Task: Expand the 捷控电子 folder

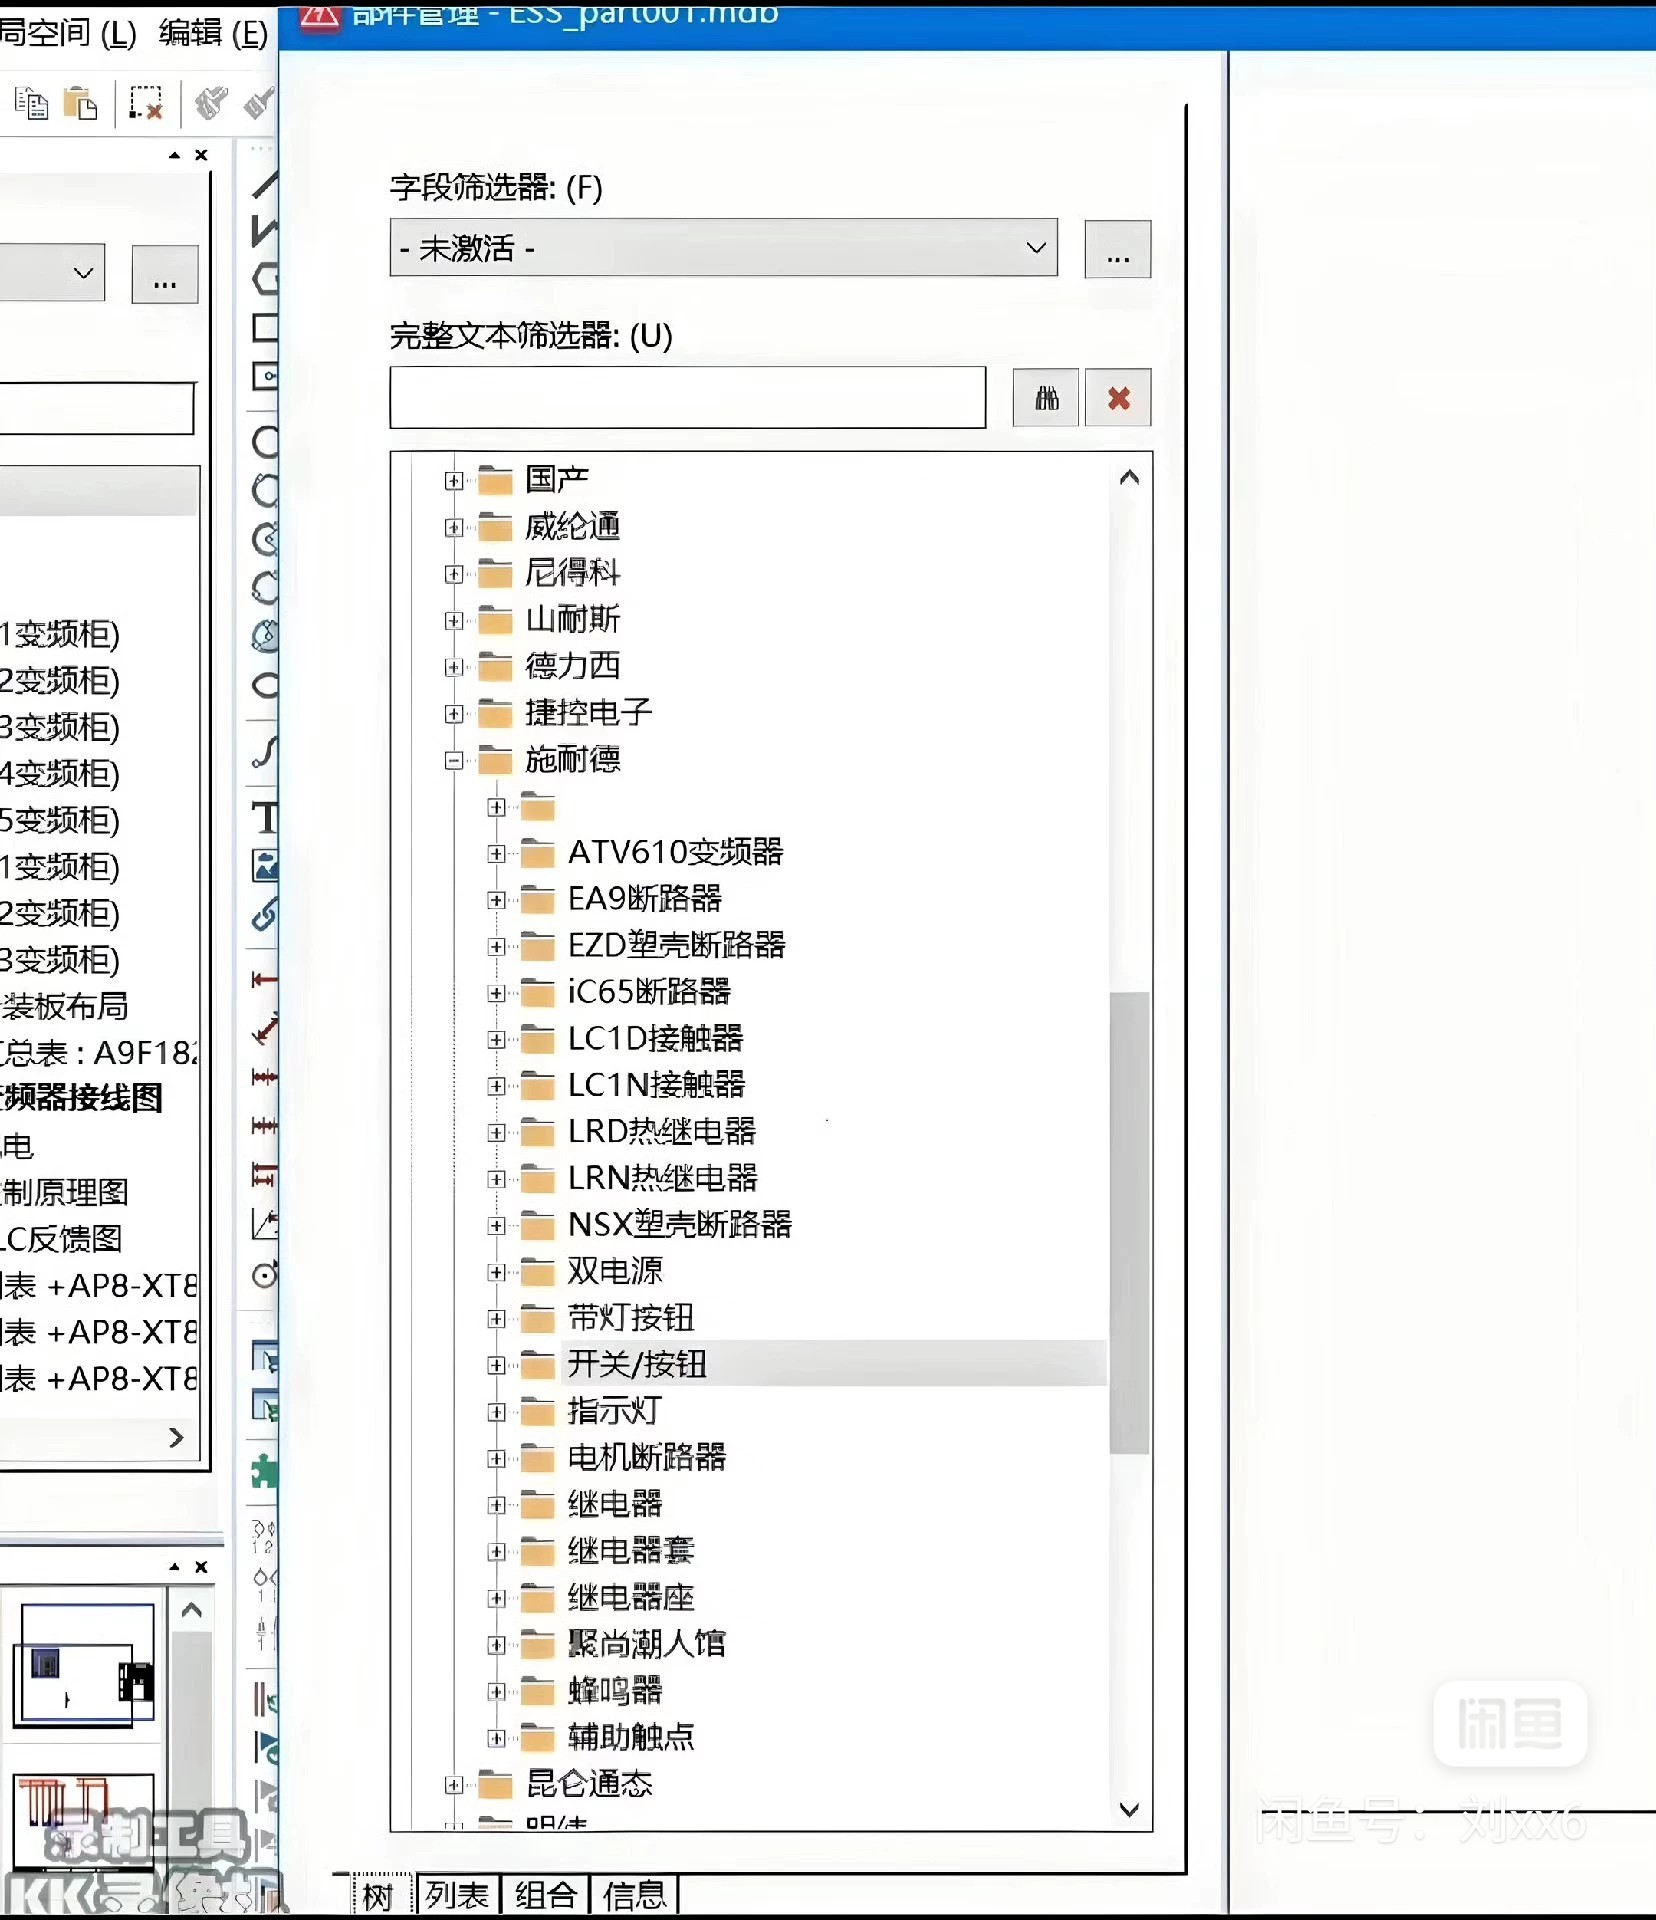Action: click(x=454, y=714)
